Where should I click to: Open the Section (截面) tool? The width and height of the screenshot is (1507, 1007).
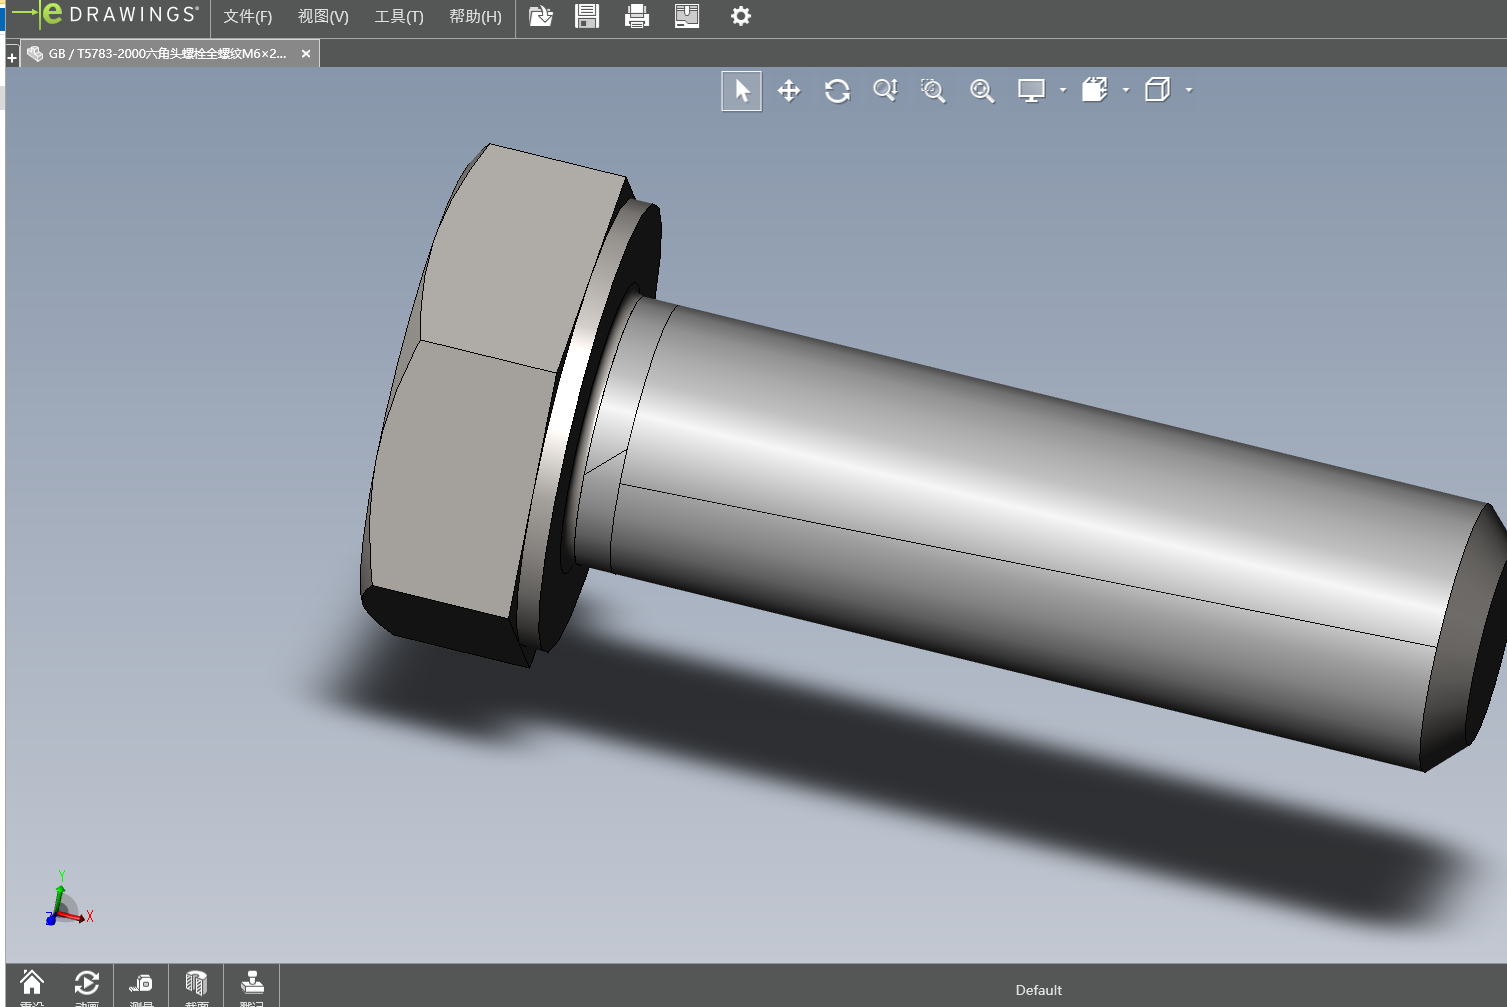point(196,986)
